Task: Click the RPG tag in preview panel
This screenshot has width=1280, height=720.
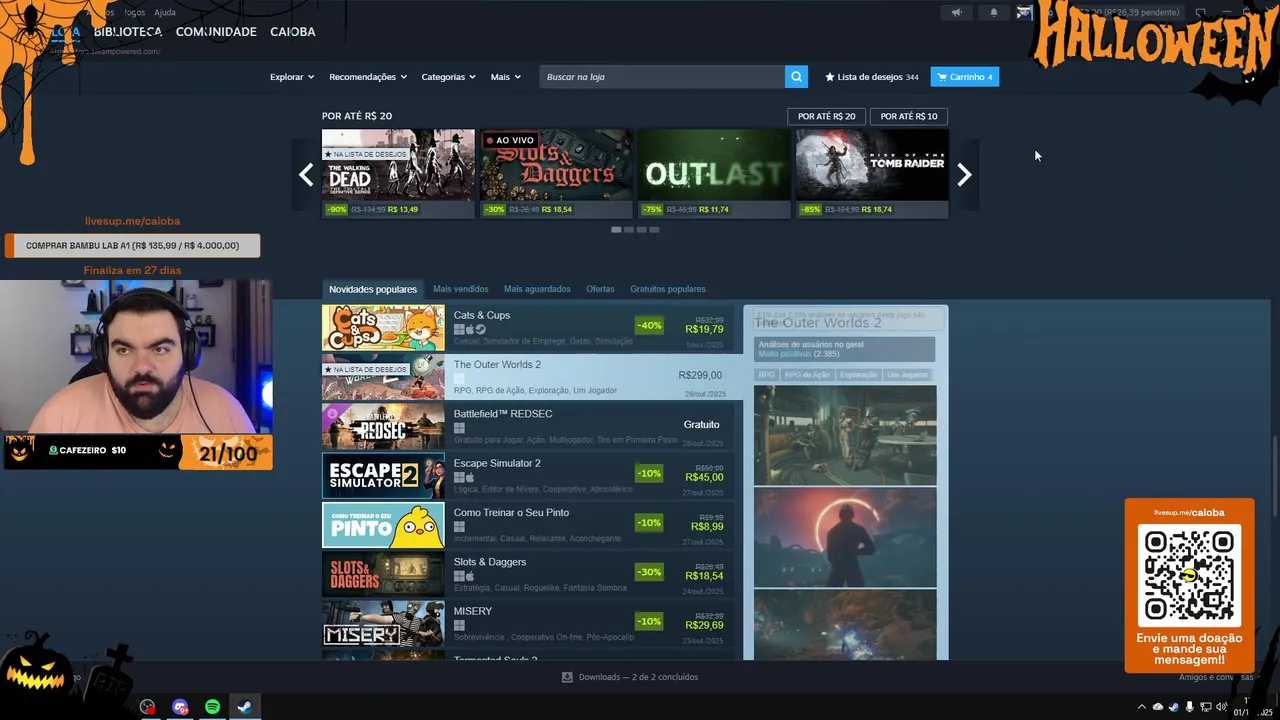Action: (x=766, y=375)
